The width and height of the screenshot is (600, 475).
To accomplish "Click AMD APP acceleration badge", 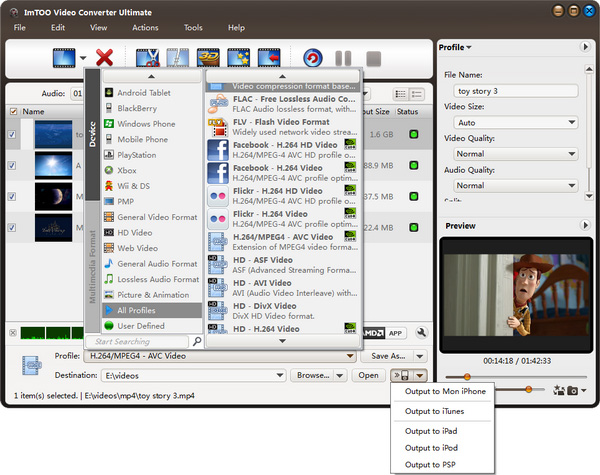I will click(x=385, y=333).
